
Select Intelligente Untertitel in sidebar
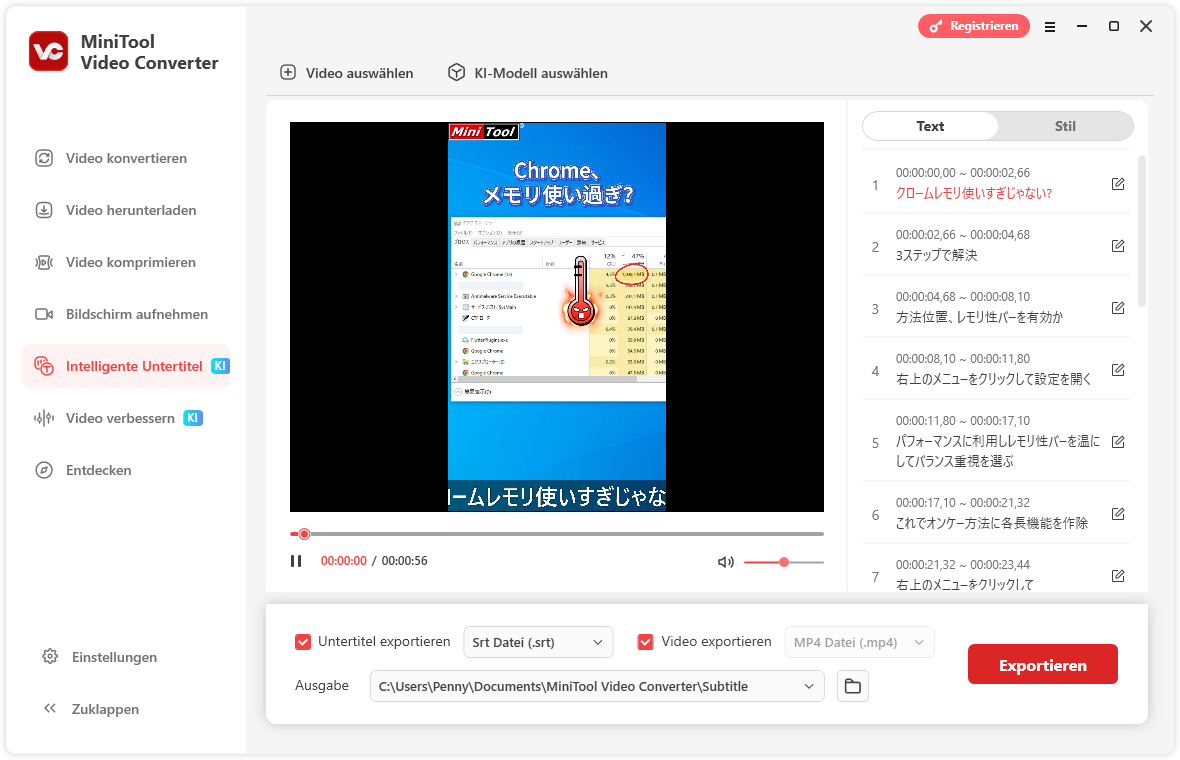[126, 366]
